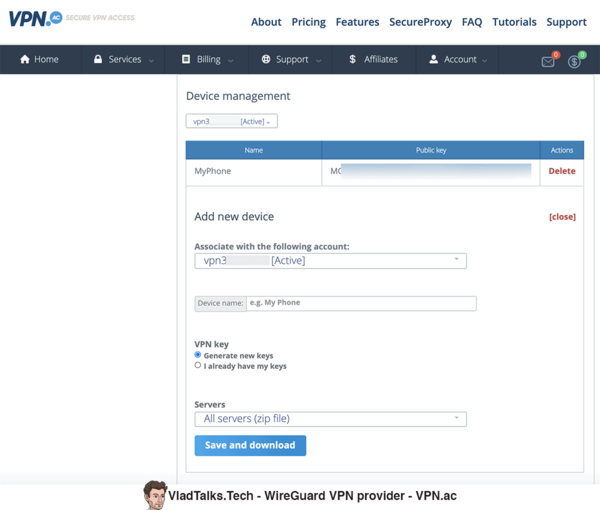Expand the Billing menu chevron
This screenshot has height=510, width=600.
click(231, 60)
